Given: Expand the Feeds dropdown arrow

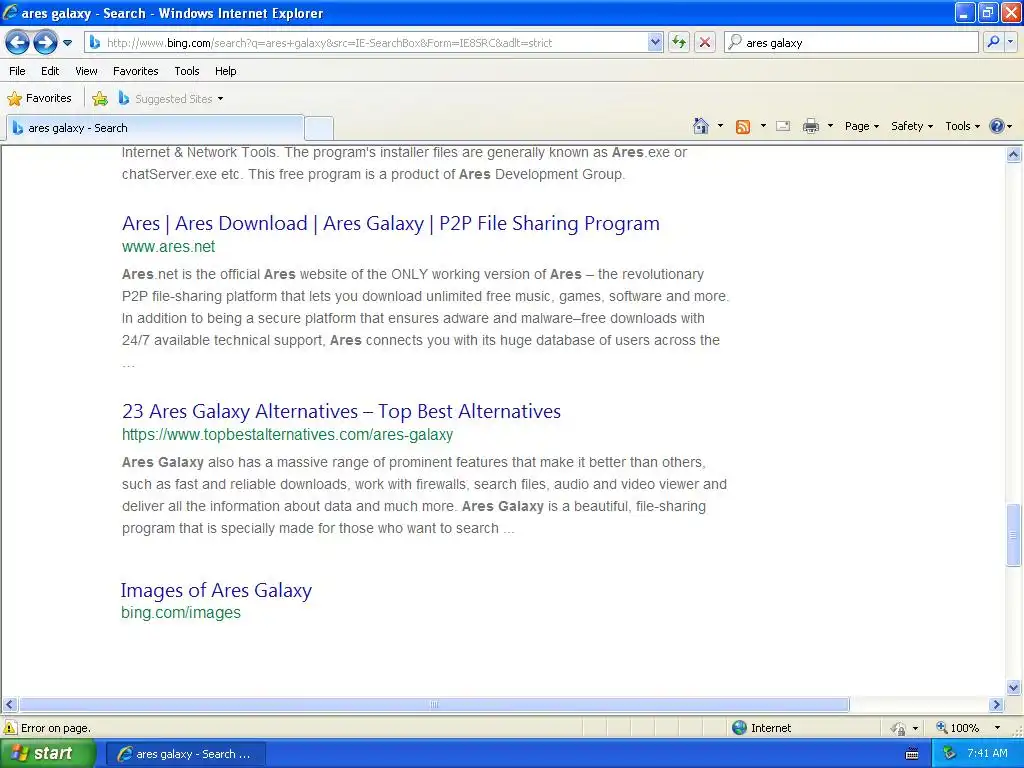Looking at the screenshot, I should pyautogui.click(x=763, y=126).
